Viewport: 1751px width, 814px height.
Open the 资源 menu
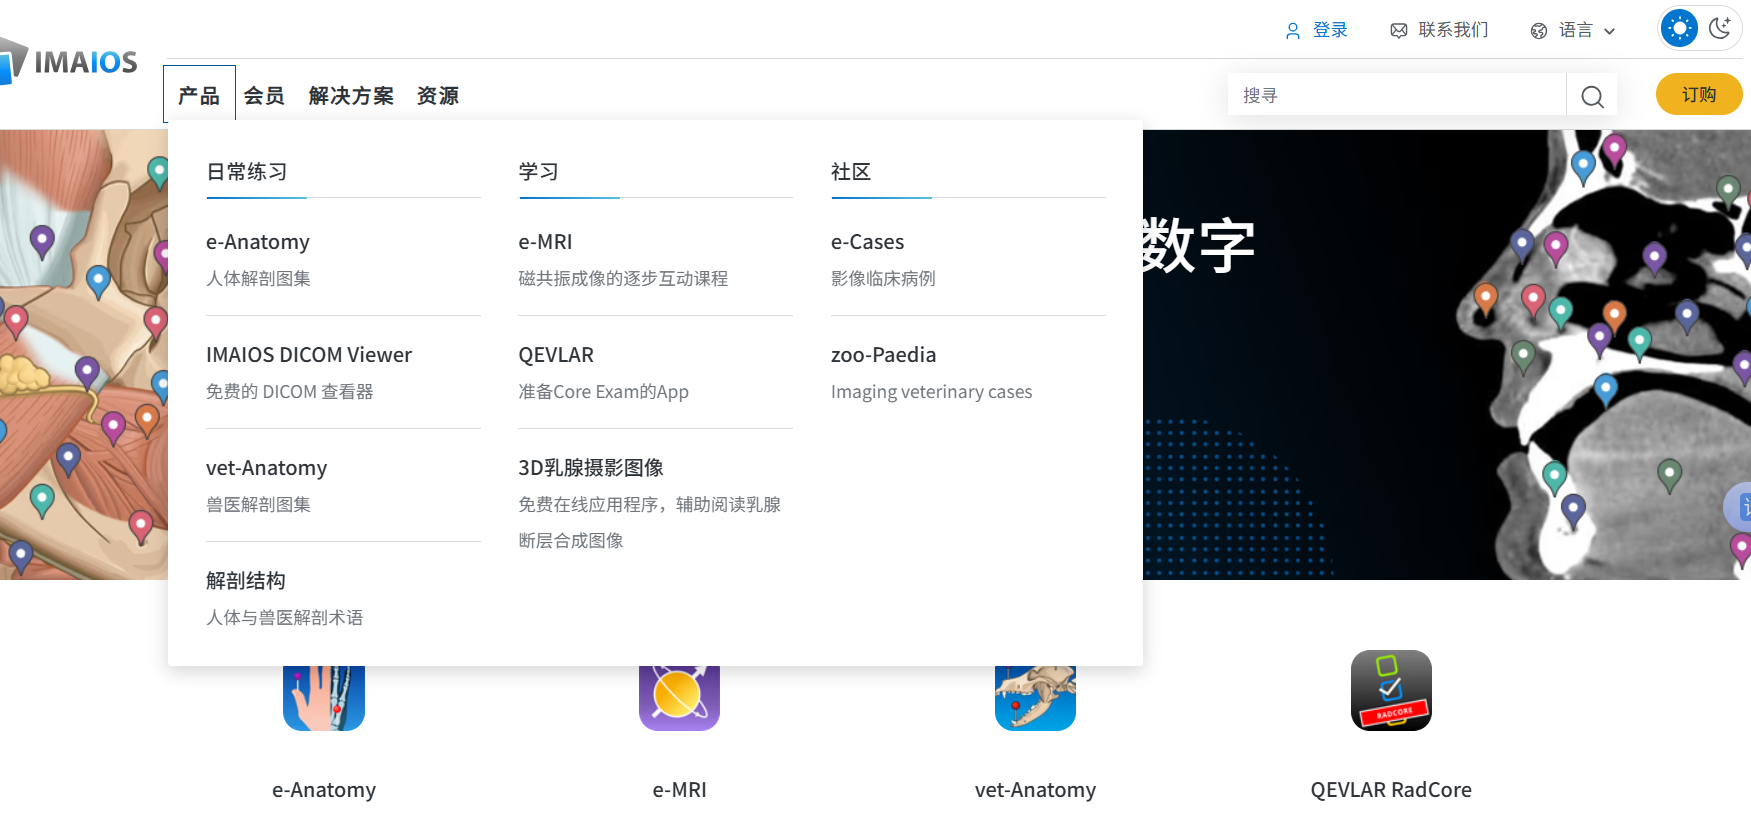pos(438,96)
